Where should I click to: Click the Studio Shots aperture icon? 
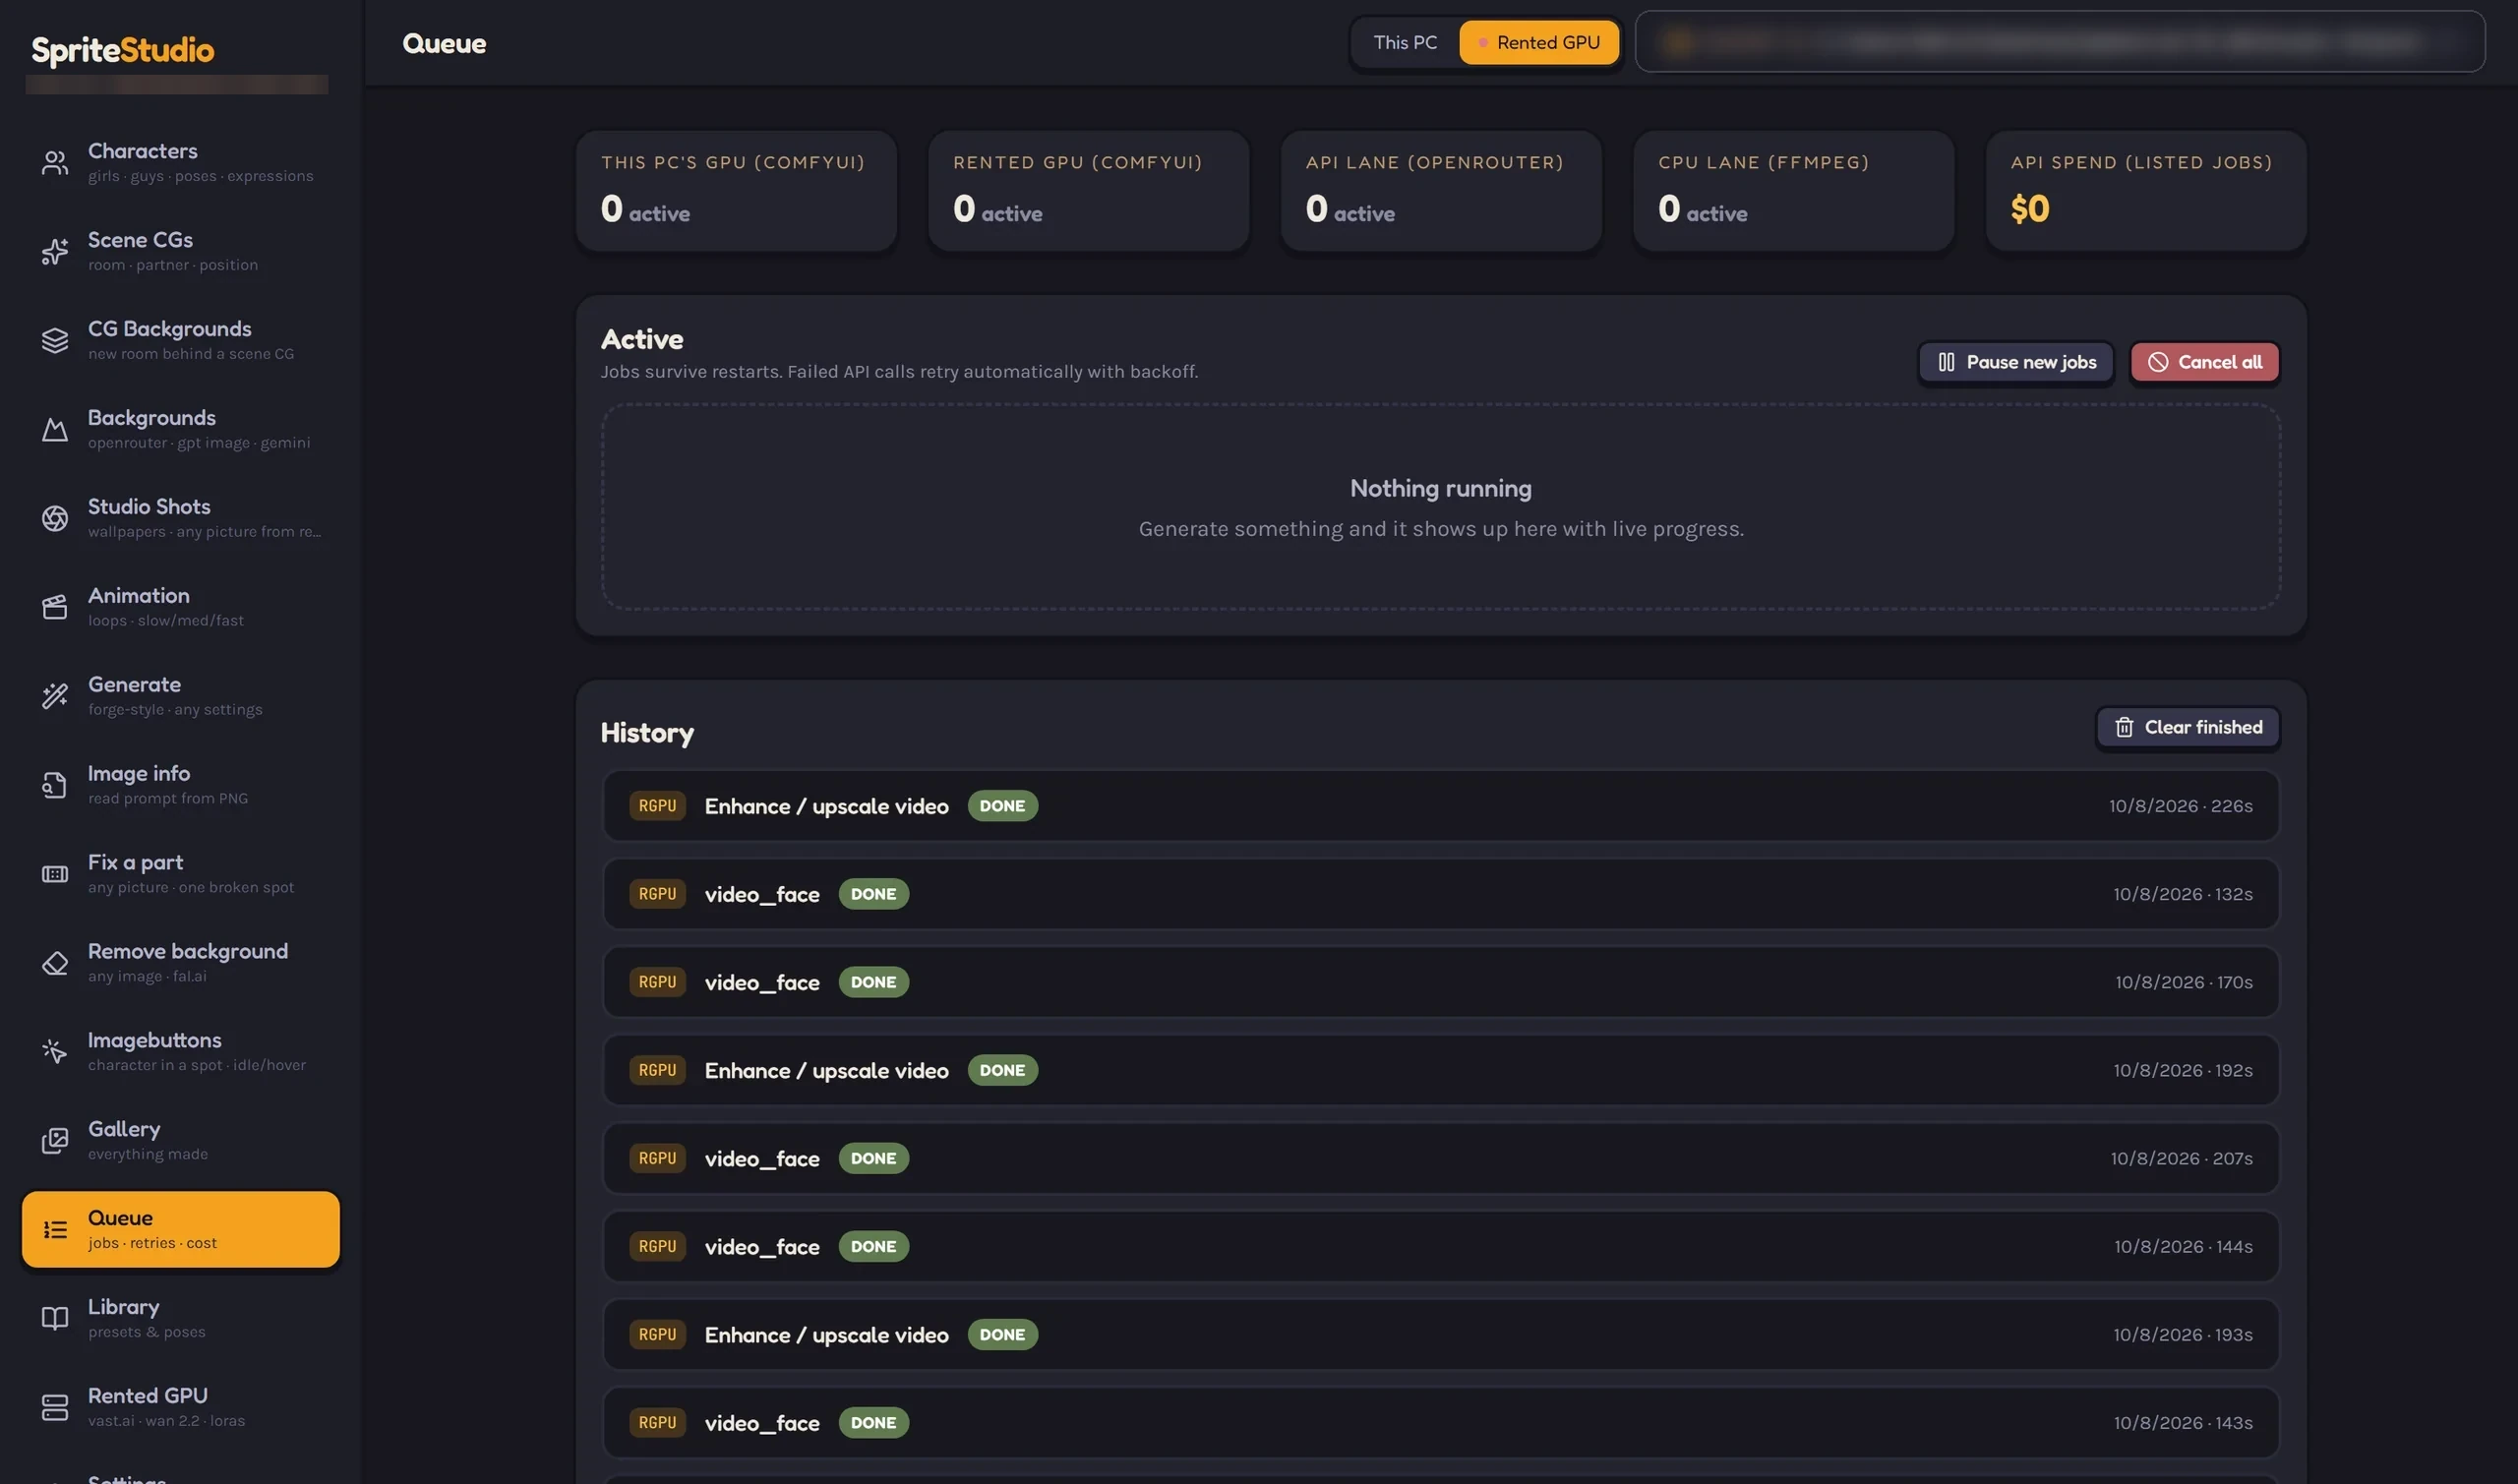55,518
